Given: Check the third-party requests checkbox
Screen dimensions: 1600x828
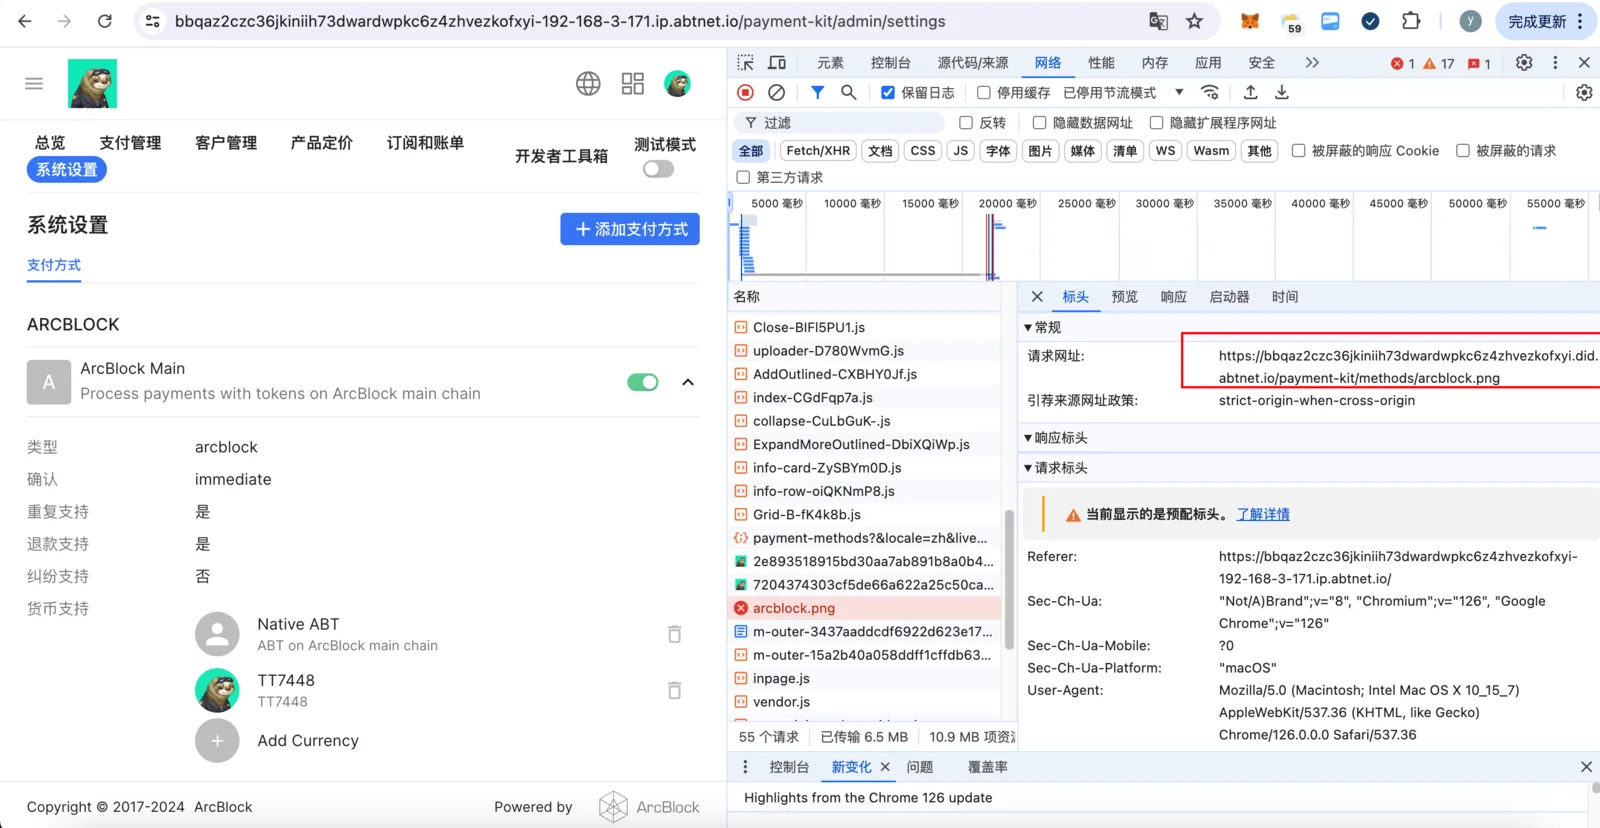Looking at the screenshot, I should [743, 178].
